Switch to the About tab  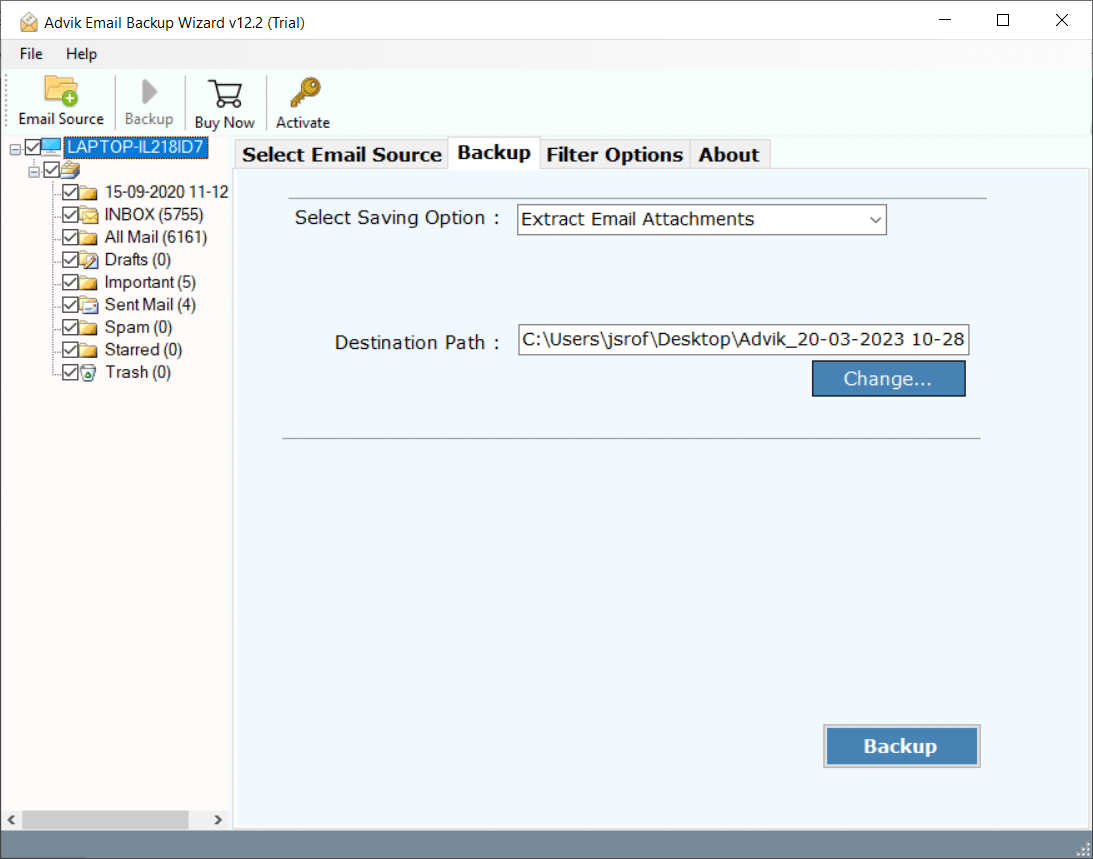[729, 154]
